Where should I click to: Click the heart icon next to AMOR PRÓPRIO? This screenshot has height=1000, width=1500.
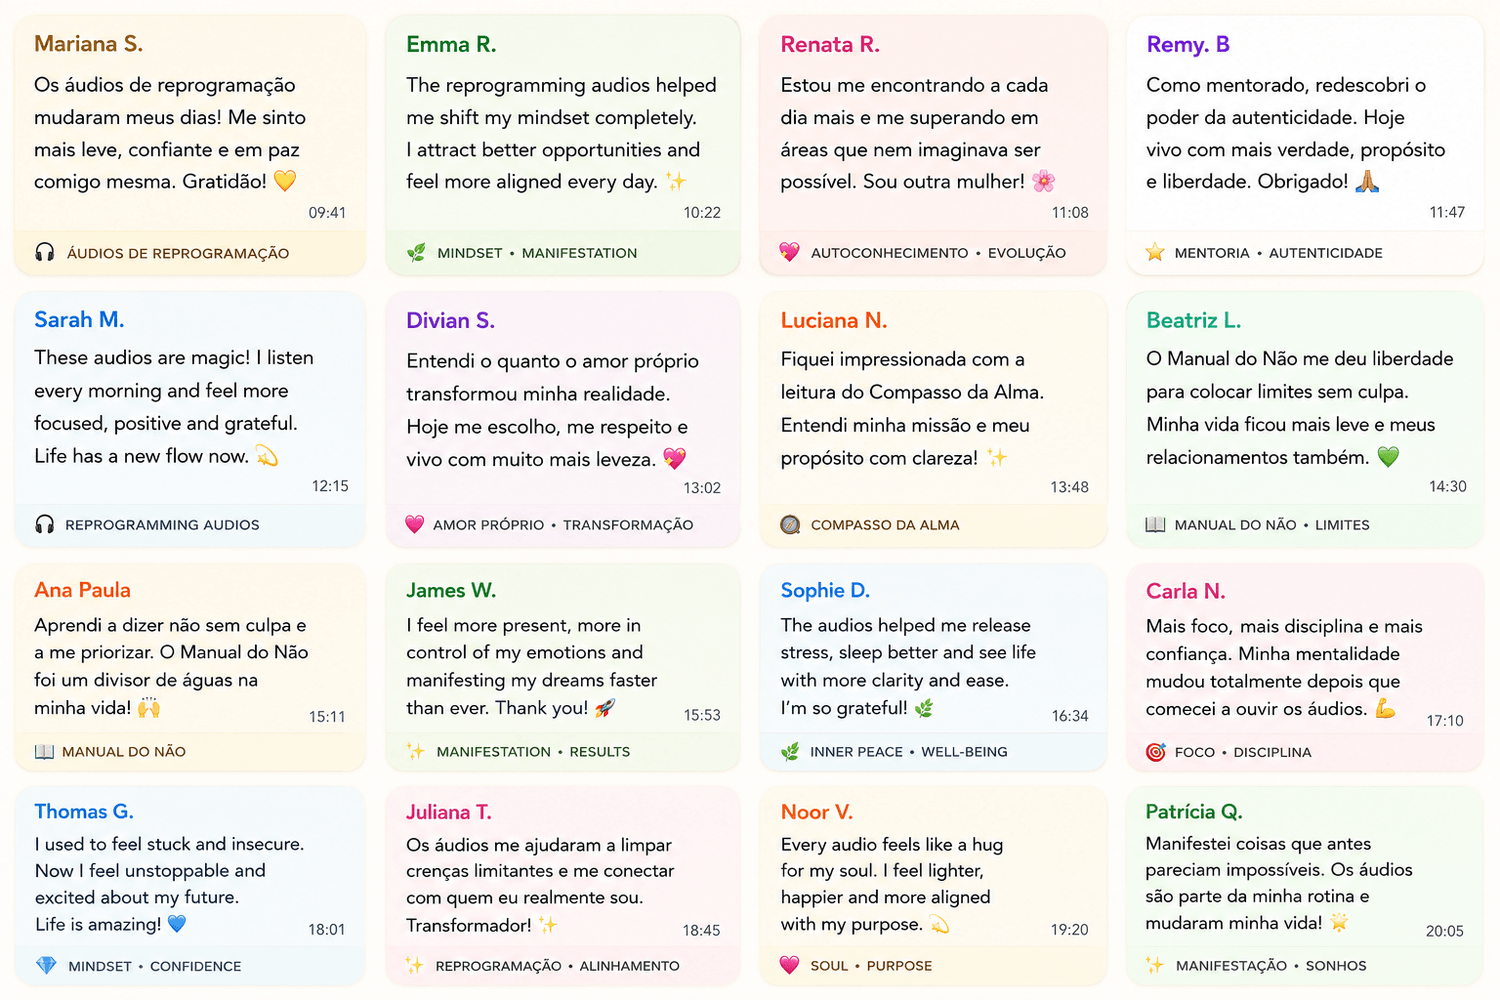(x=415, y=524)
